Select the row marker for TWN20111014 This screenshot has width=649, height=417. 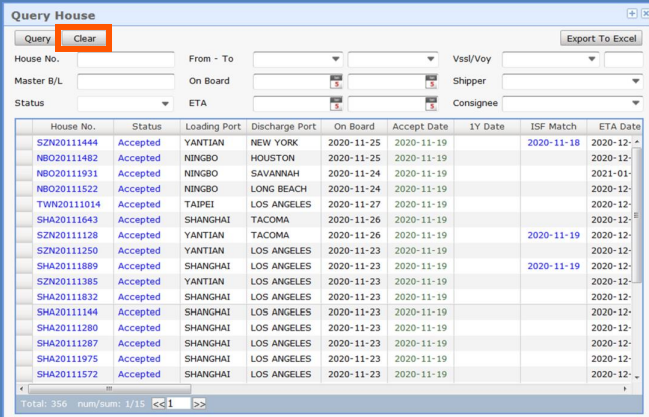[x=24, y=204]
